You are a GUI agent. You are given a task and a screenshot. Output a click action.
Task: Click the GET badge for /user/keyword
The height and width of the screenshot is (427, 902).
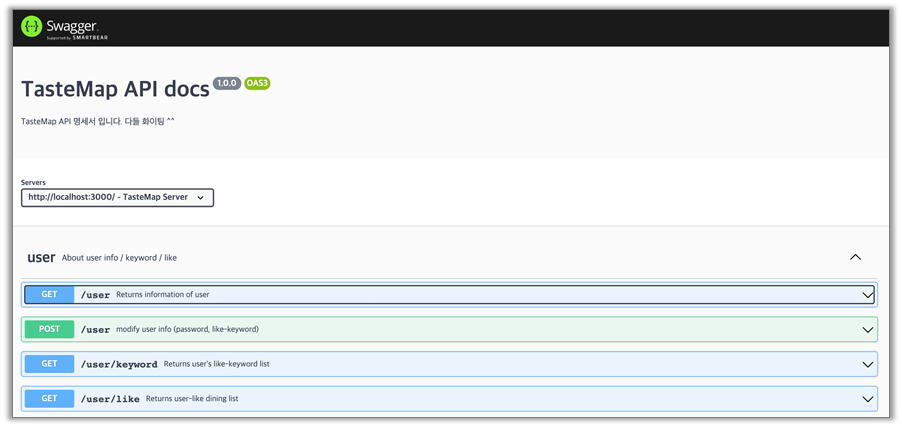(49, 364)
